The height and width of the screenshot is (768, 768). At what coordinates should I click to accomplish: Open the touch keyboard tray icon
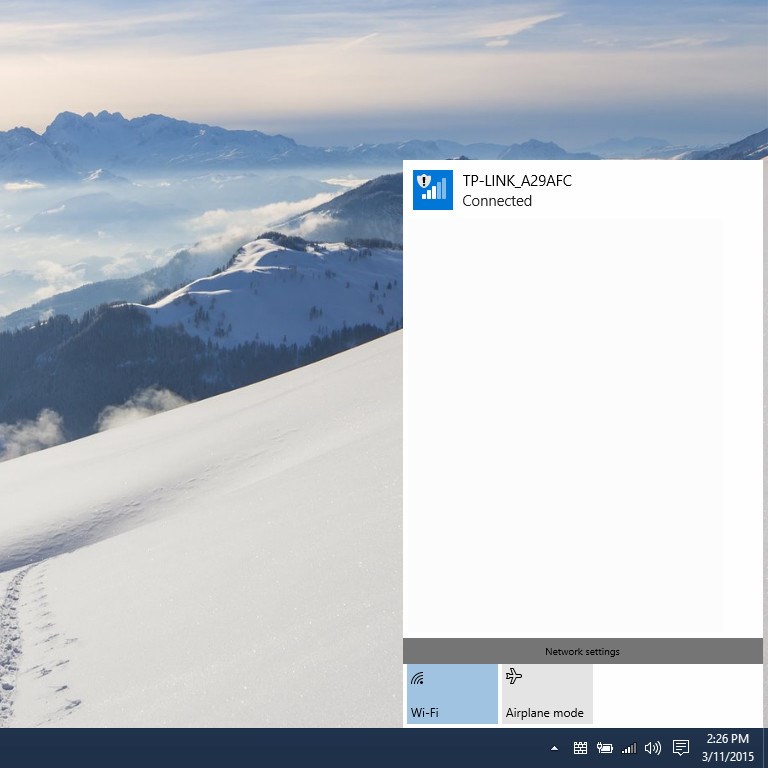[x=580, y=748]
